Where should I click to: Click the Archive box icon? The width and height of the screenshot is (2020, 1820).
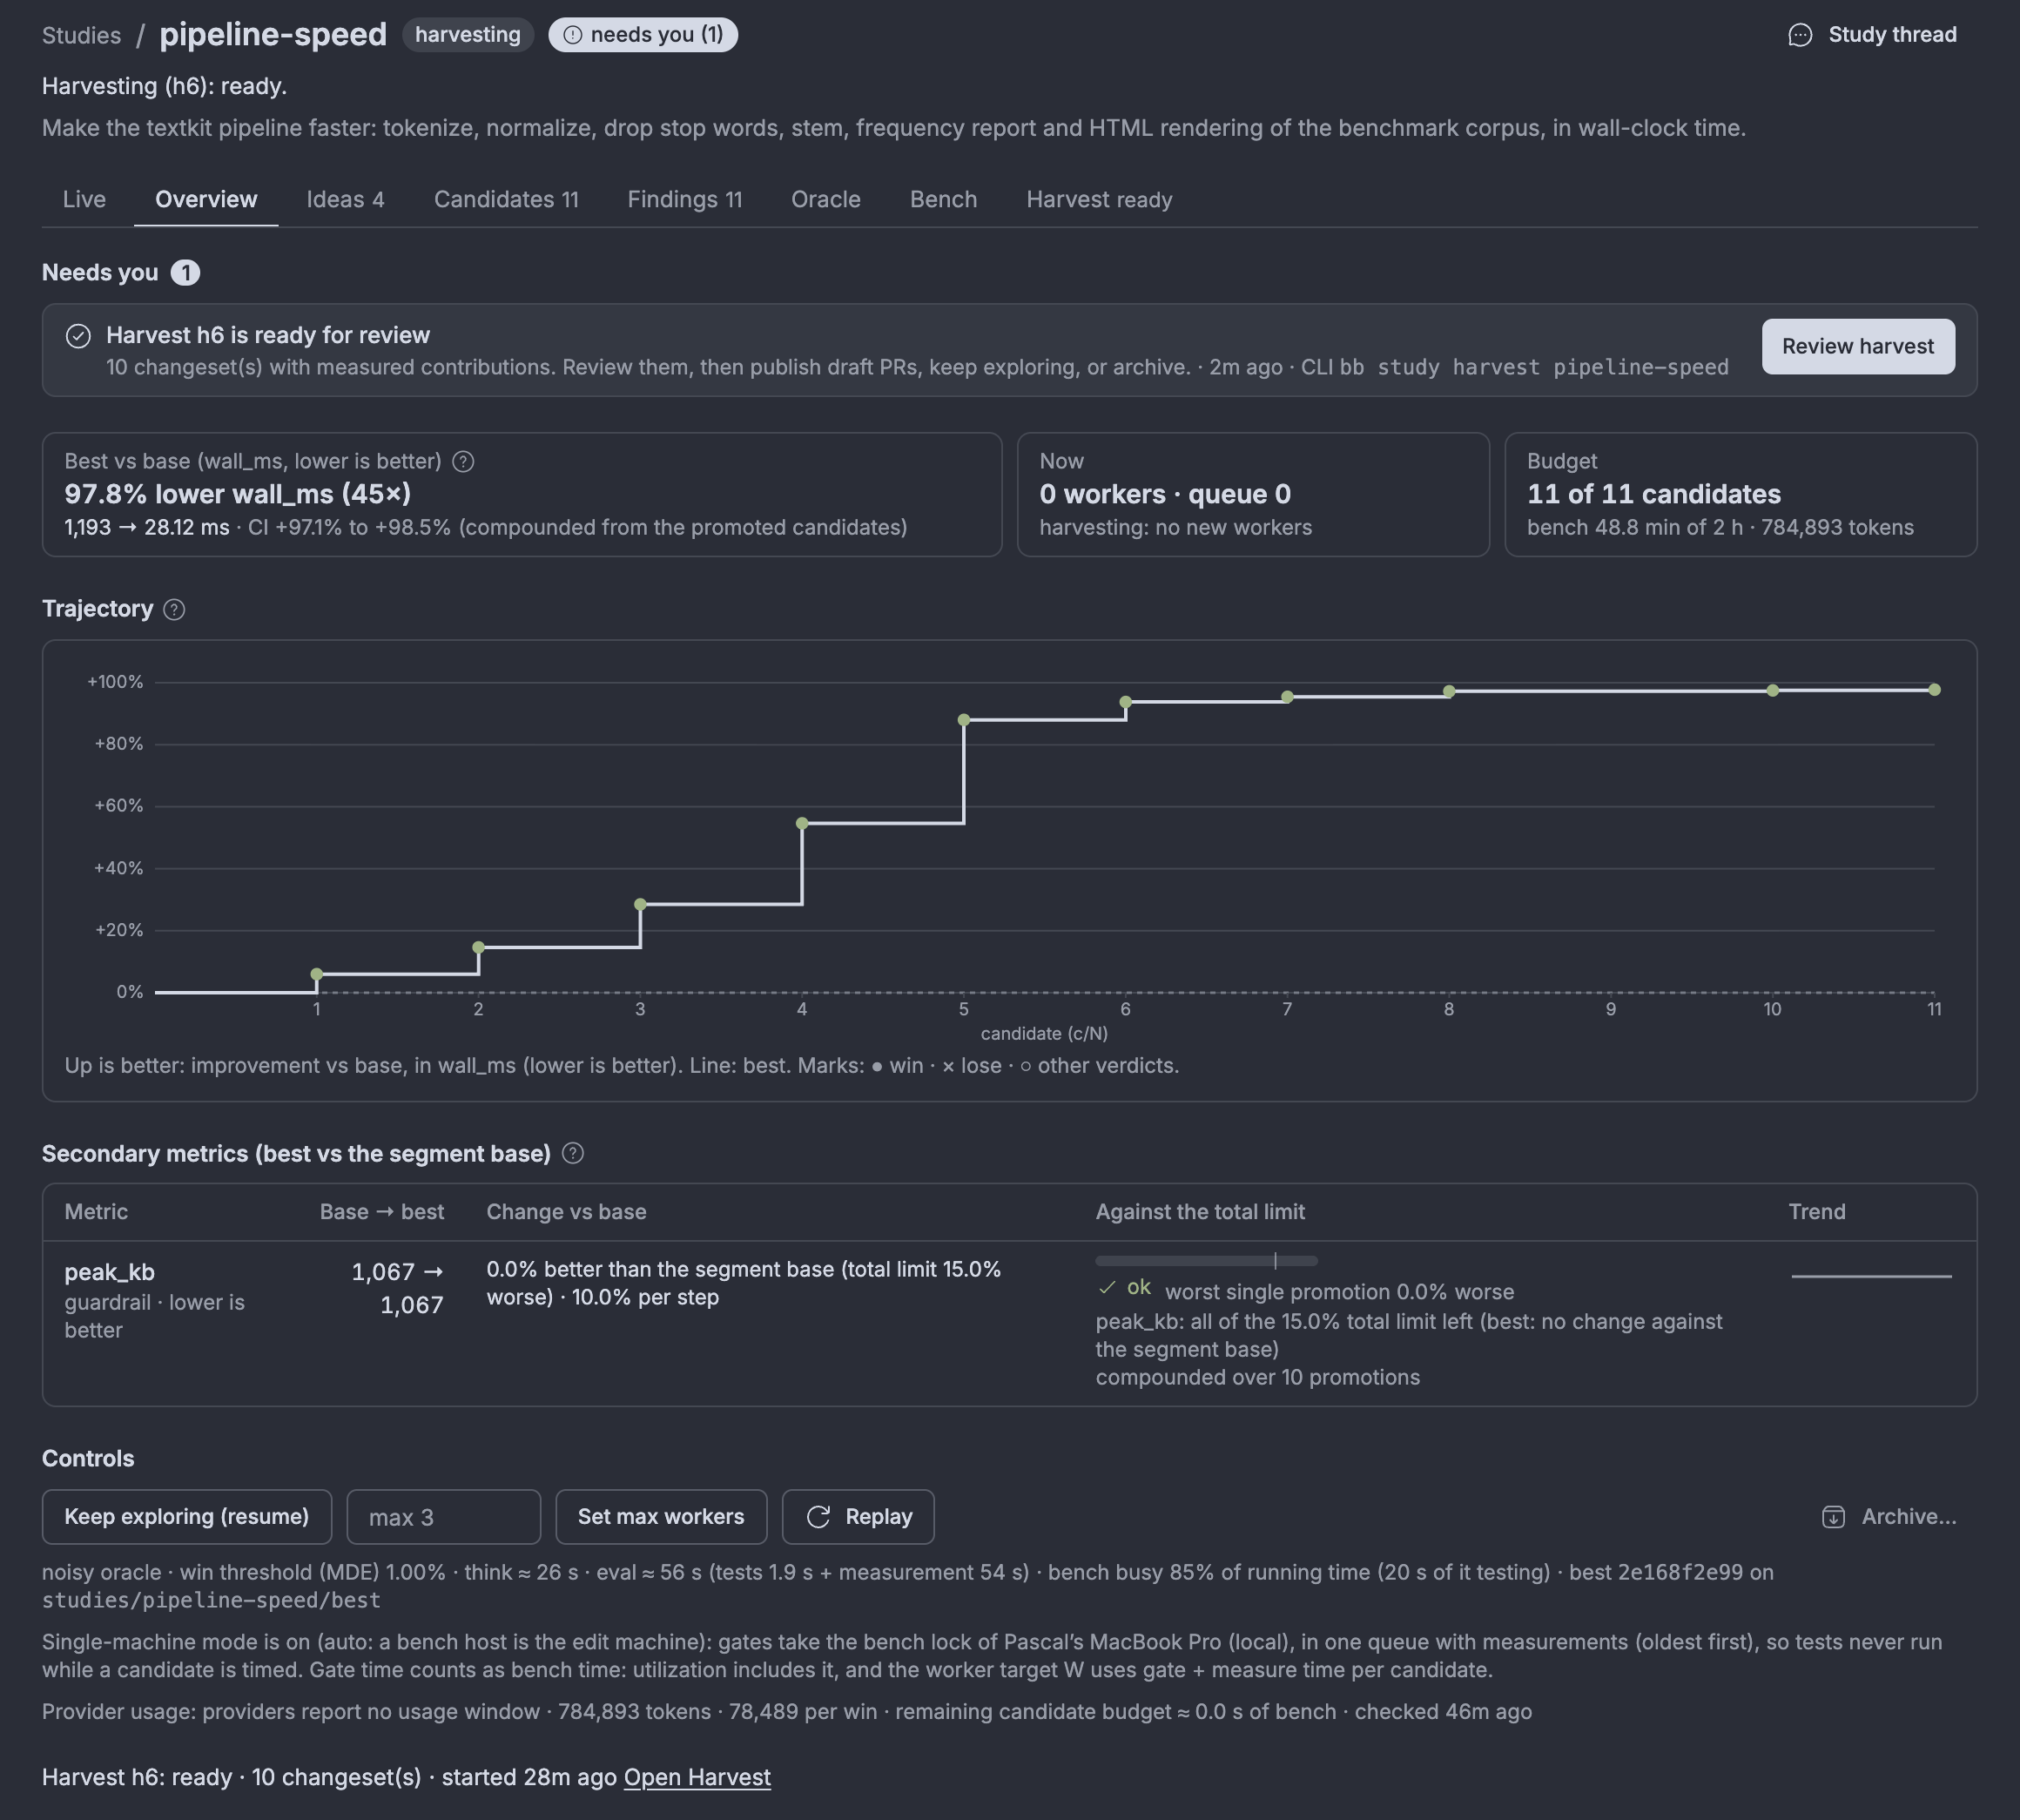(x=1833, y=1517)
